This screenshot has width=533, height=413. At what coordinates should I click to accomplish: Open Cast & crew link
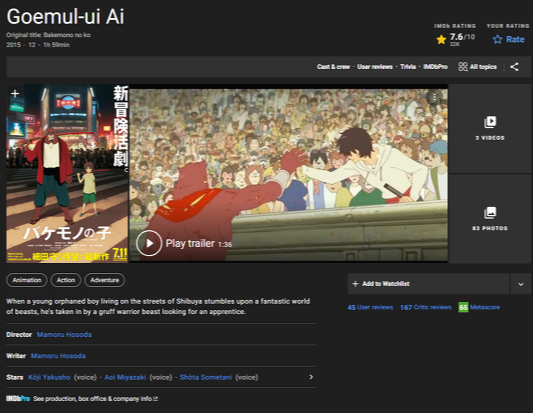point(333,67)
